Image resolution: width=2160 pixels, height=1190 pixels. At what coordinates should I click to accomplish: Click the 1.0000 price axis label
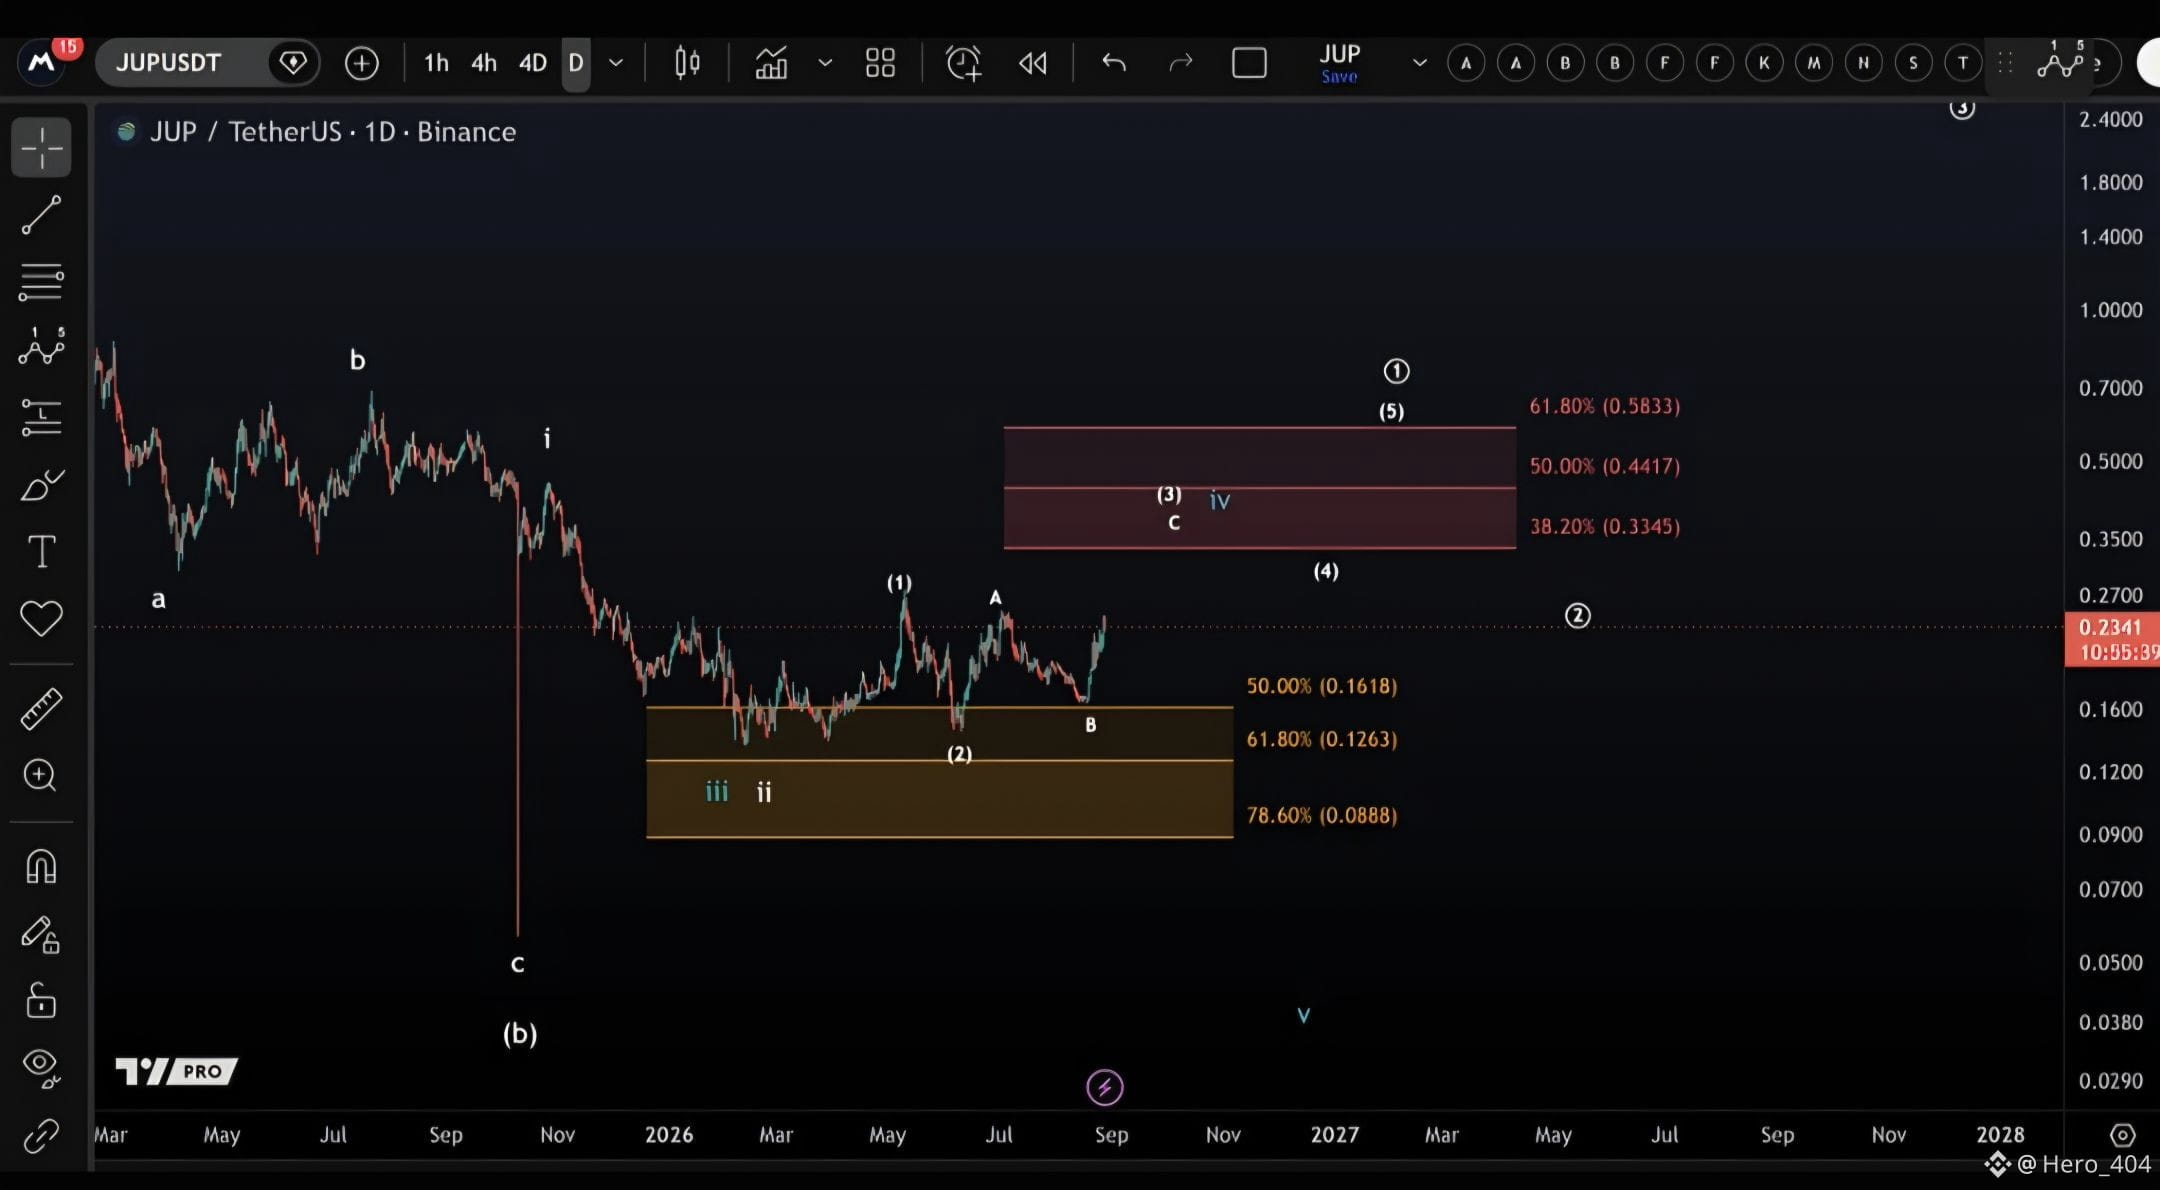coord(2111,310)
